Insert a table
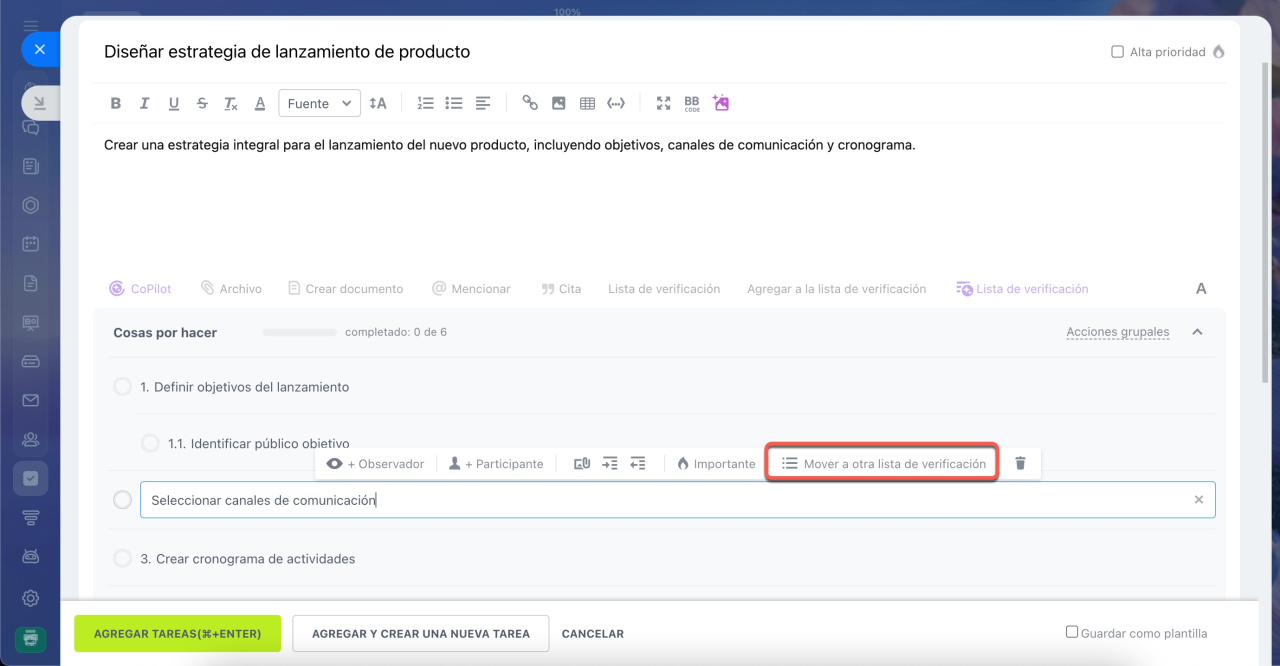 [x=587, y=103]
